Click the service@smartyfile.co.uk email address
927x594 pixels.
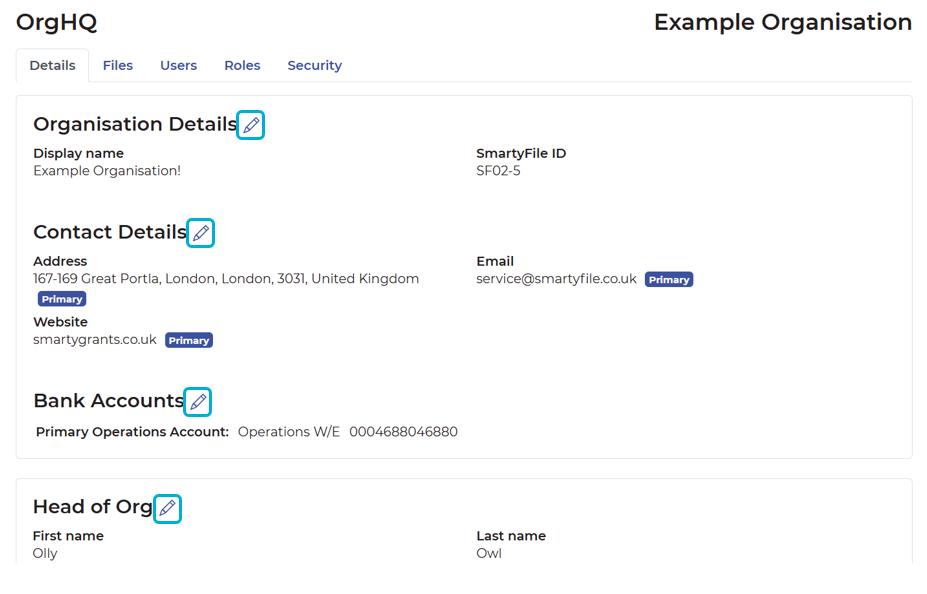[x=554, y=279]
